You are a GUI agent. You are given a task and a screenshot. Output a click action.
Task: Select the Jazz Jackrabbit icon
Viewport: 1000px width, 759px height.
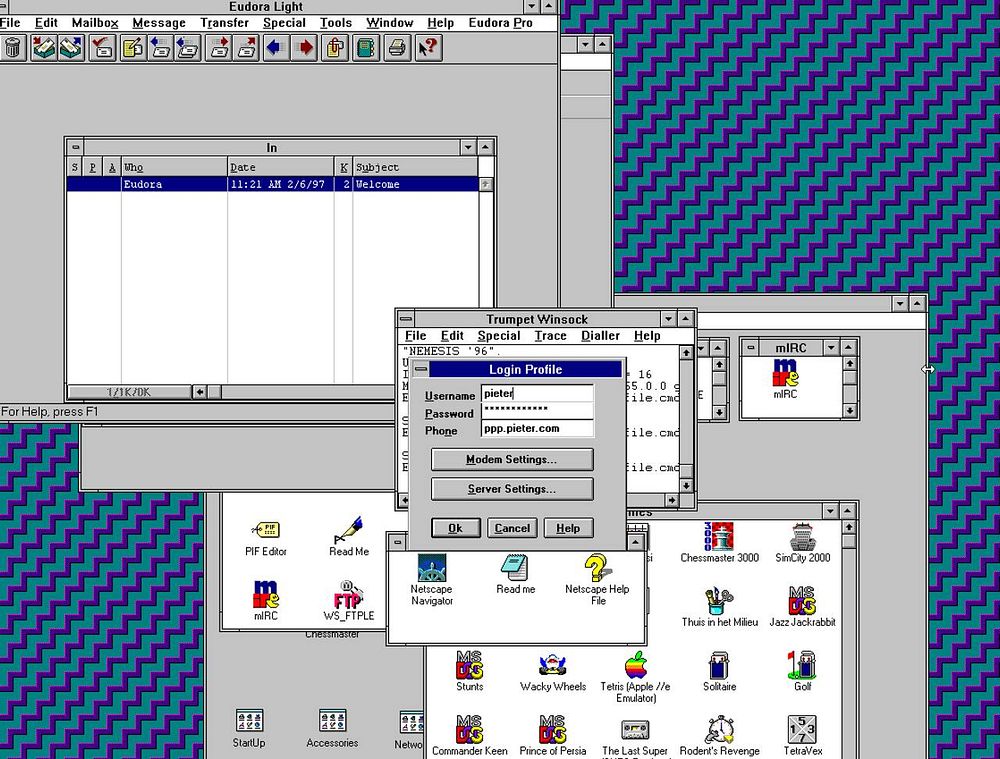(802, 607)
